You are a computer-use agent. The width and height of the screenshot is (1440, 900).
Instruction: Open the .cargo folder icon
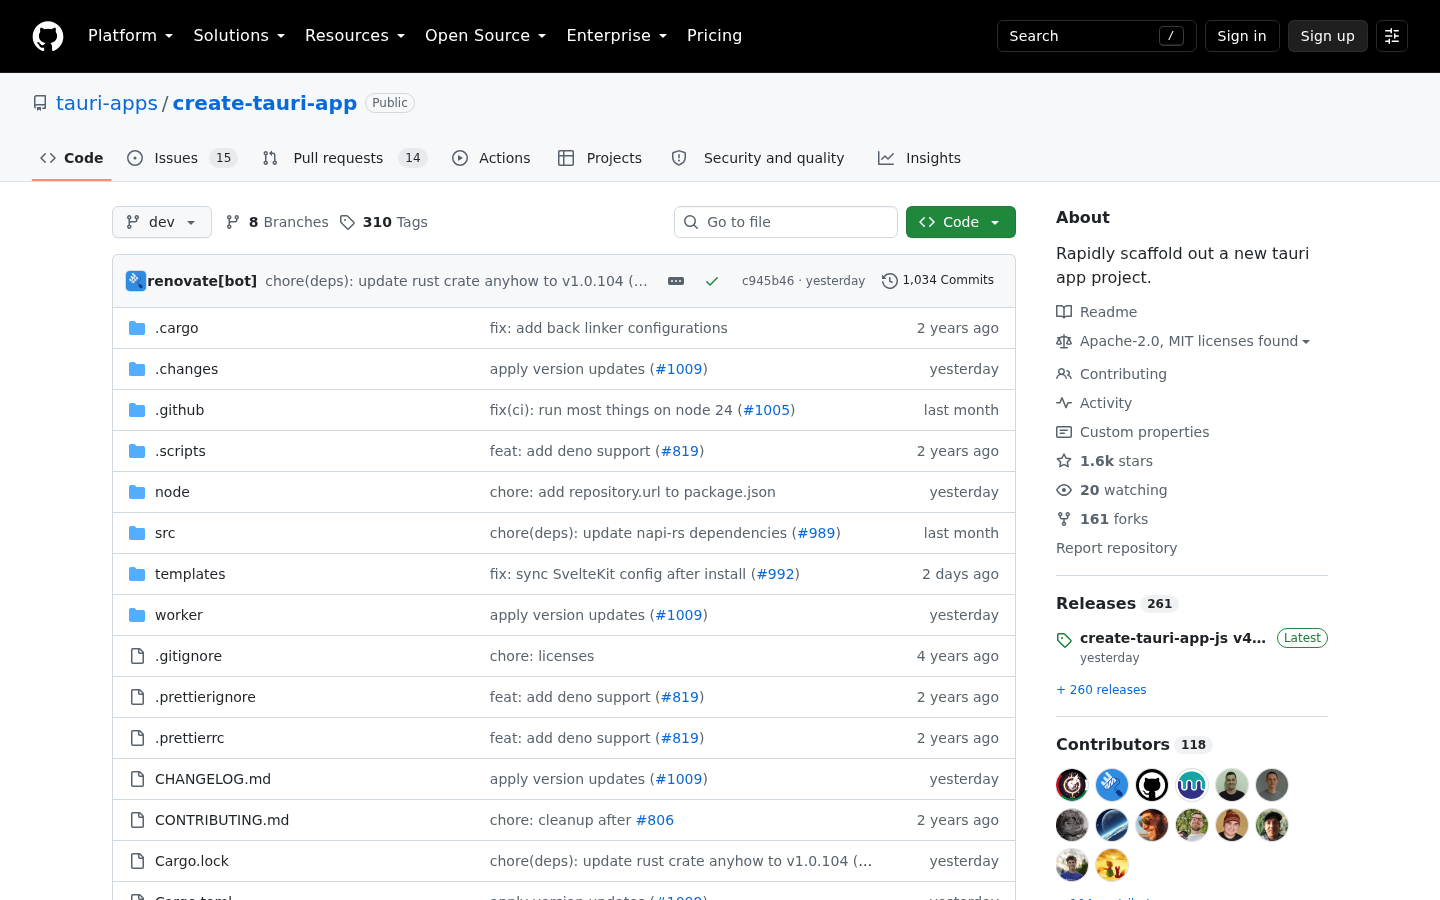(x=137, y=328)
